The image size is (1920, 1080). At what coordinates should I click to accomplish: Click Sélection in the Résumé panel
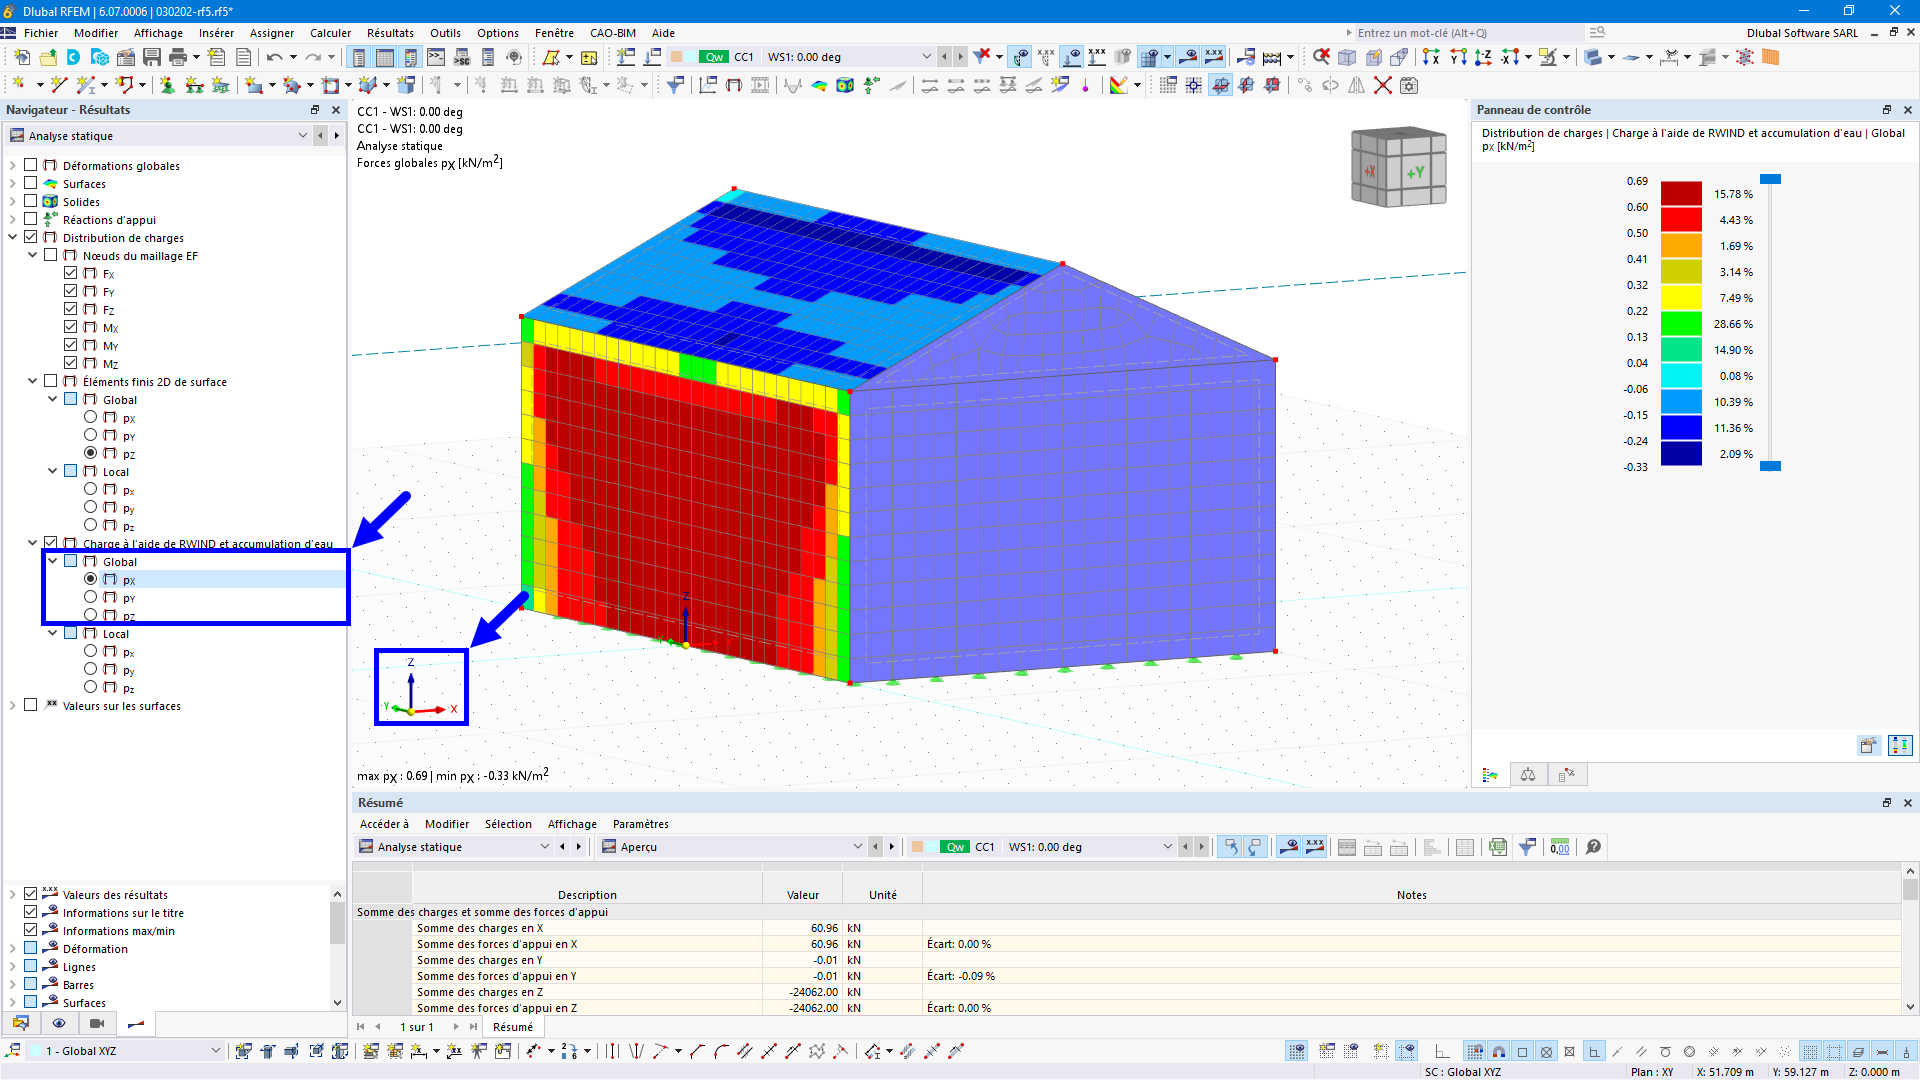pyautogui.click(x=508, y=824)
